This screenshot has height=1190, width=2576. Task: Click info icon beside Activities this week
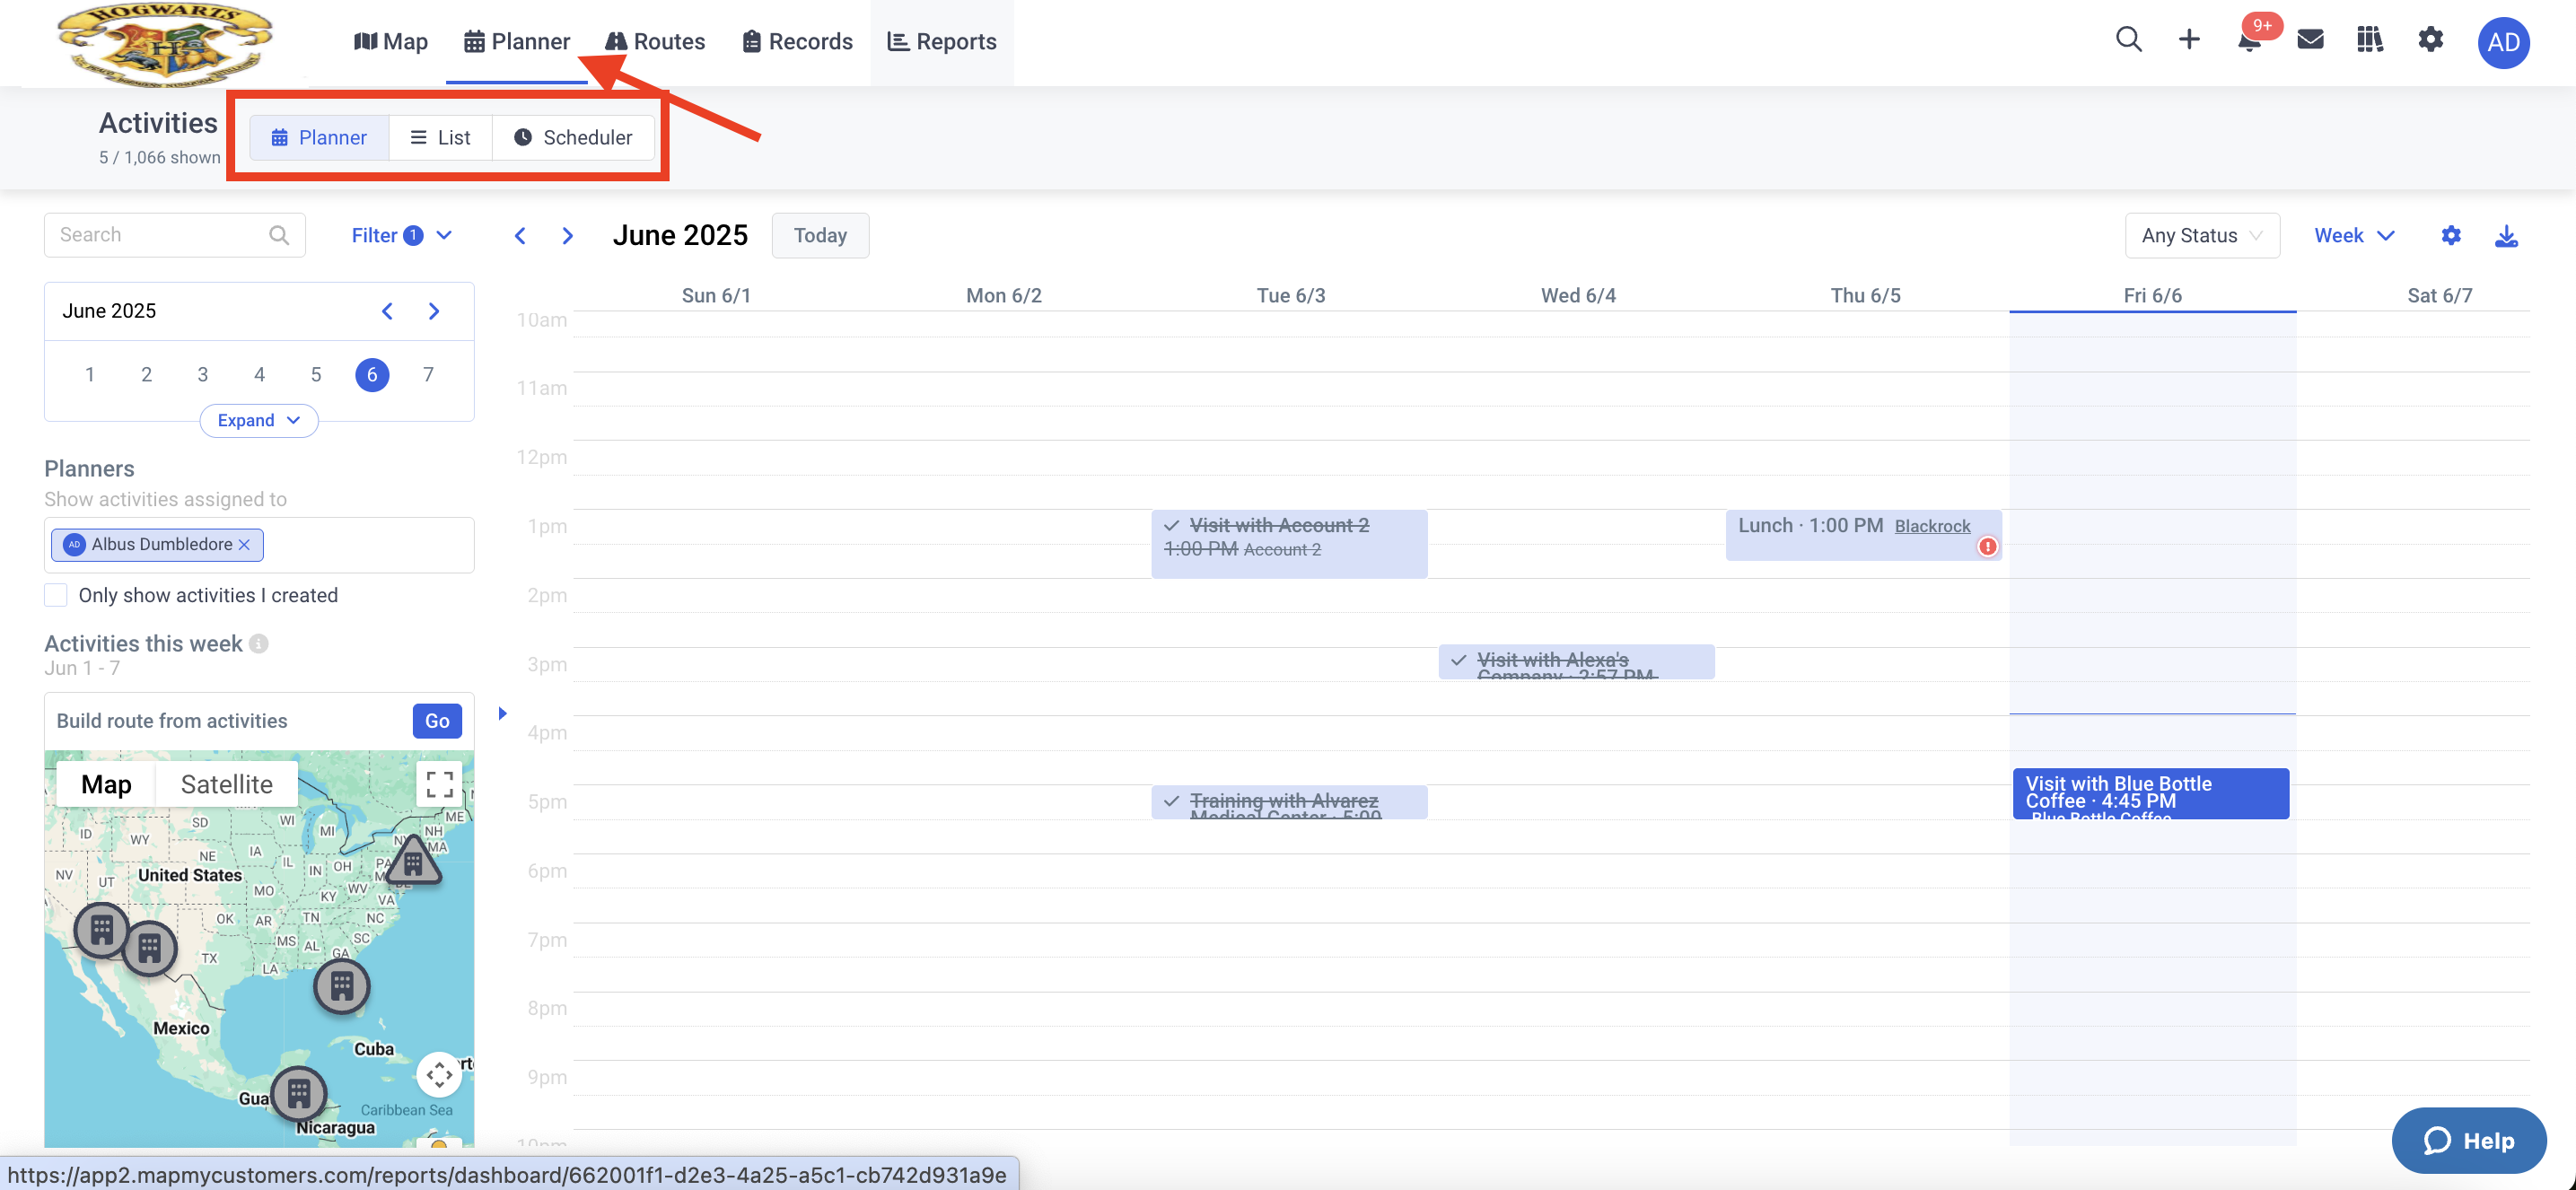click(x=259, y=644)
